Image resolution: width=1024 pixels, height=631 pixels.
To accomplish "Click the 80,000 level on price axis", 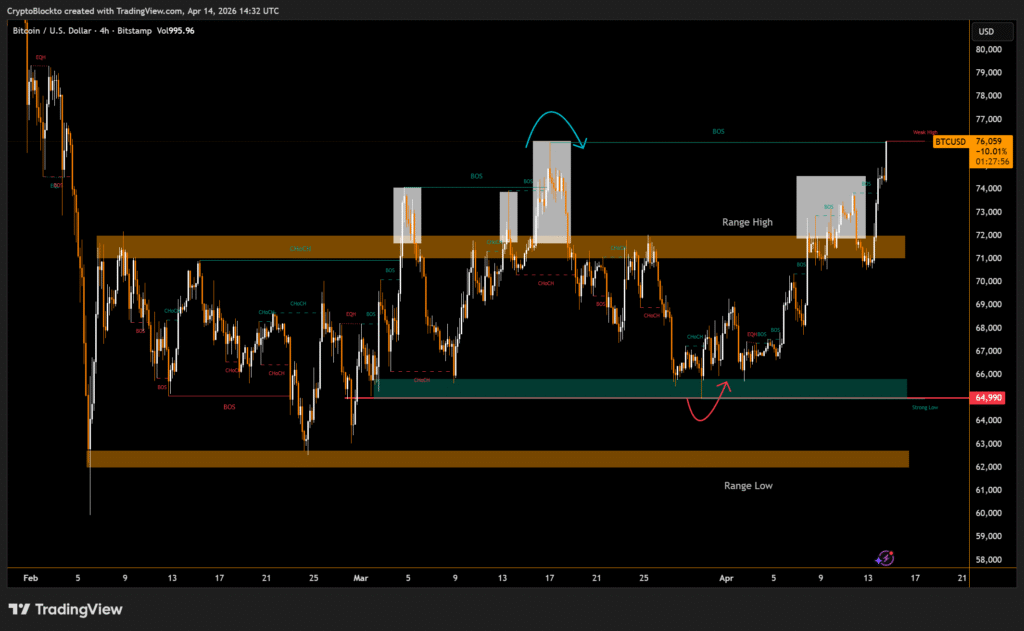I will pyautogui.click(x=988, y=49).
